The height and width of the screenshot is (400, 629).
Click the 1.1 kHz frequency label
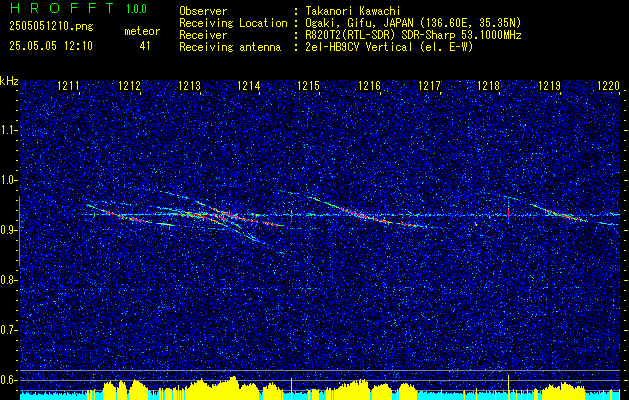(9, 130)
